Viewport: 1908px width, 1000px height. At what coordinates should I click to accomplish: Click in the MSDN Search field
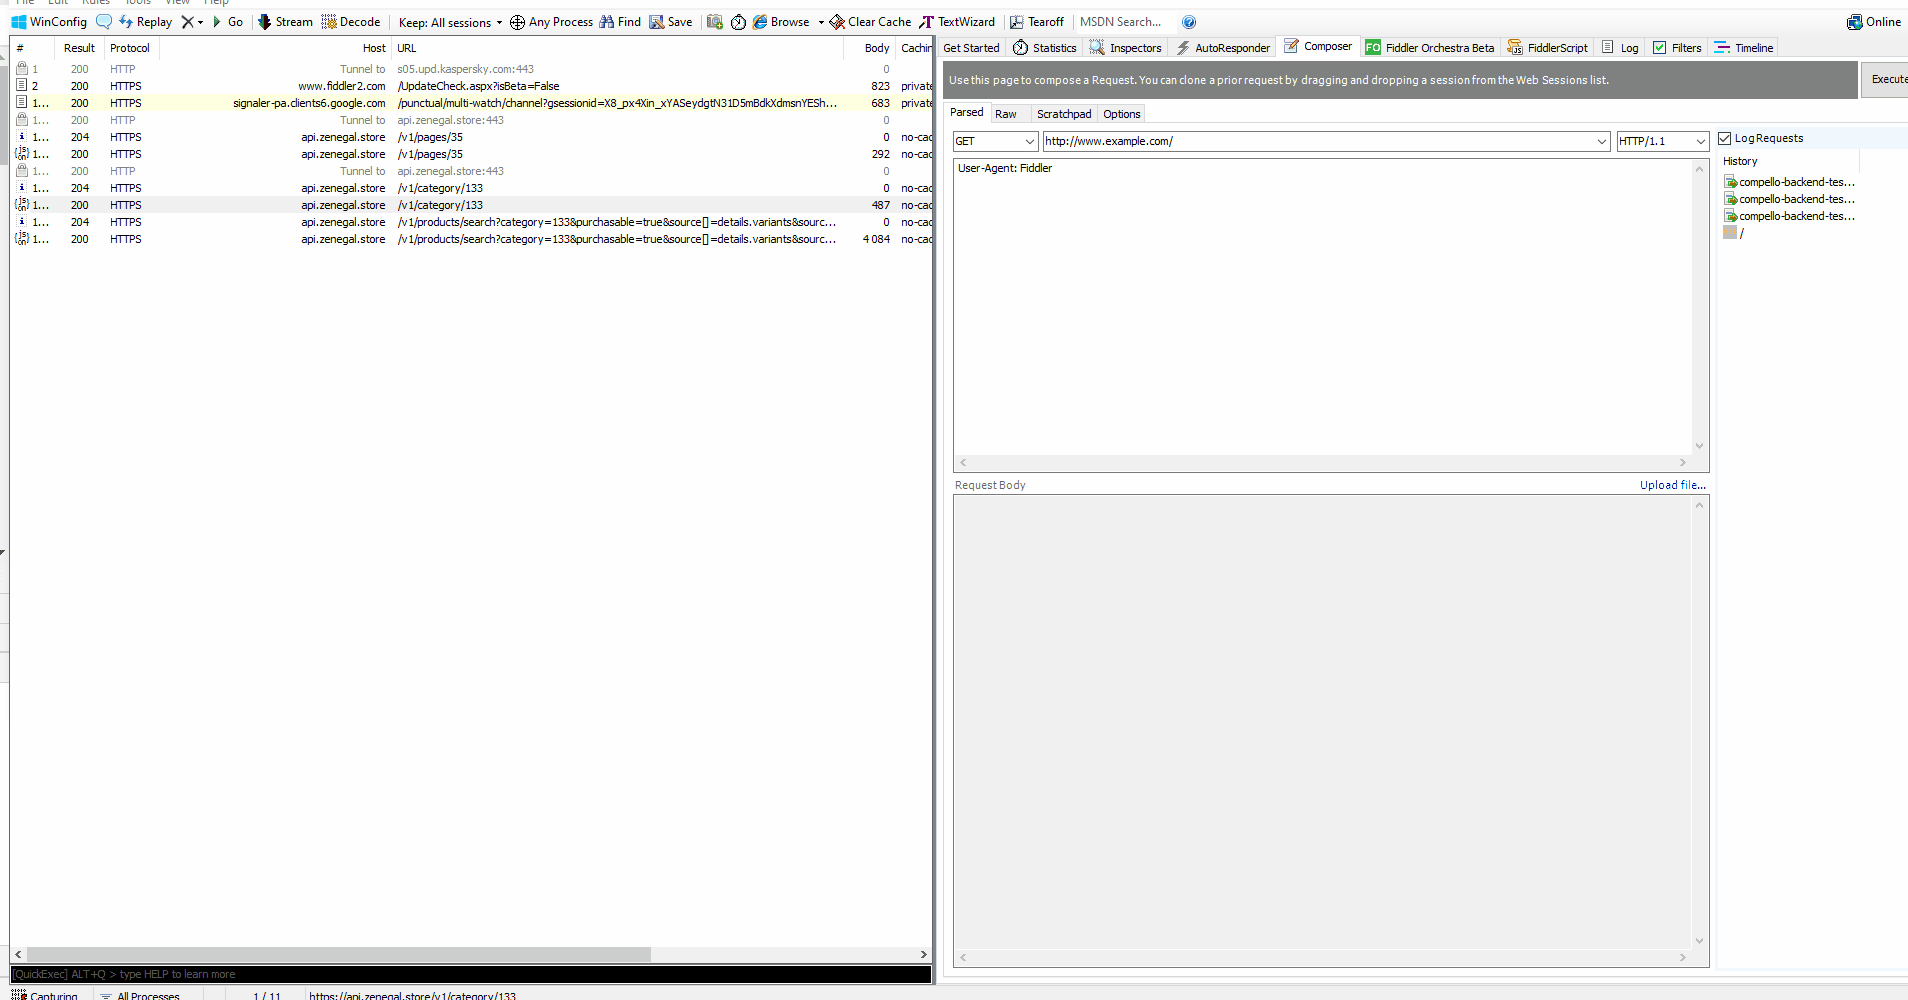1123,22
